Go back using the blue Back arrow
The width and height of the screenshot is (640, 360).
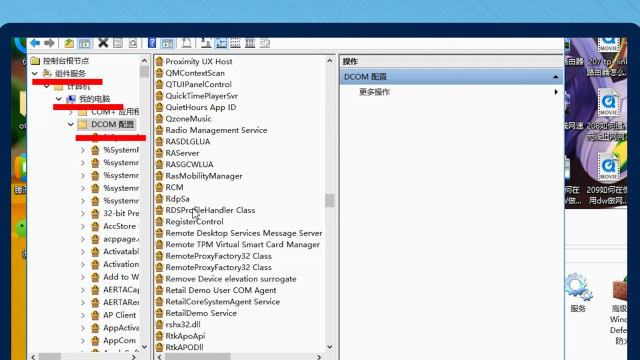coord(35,43)
